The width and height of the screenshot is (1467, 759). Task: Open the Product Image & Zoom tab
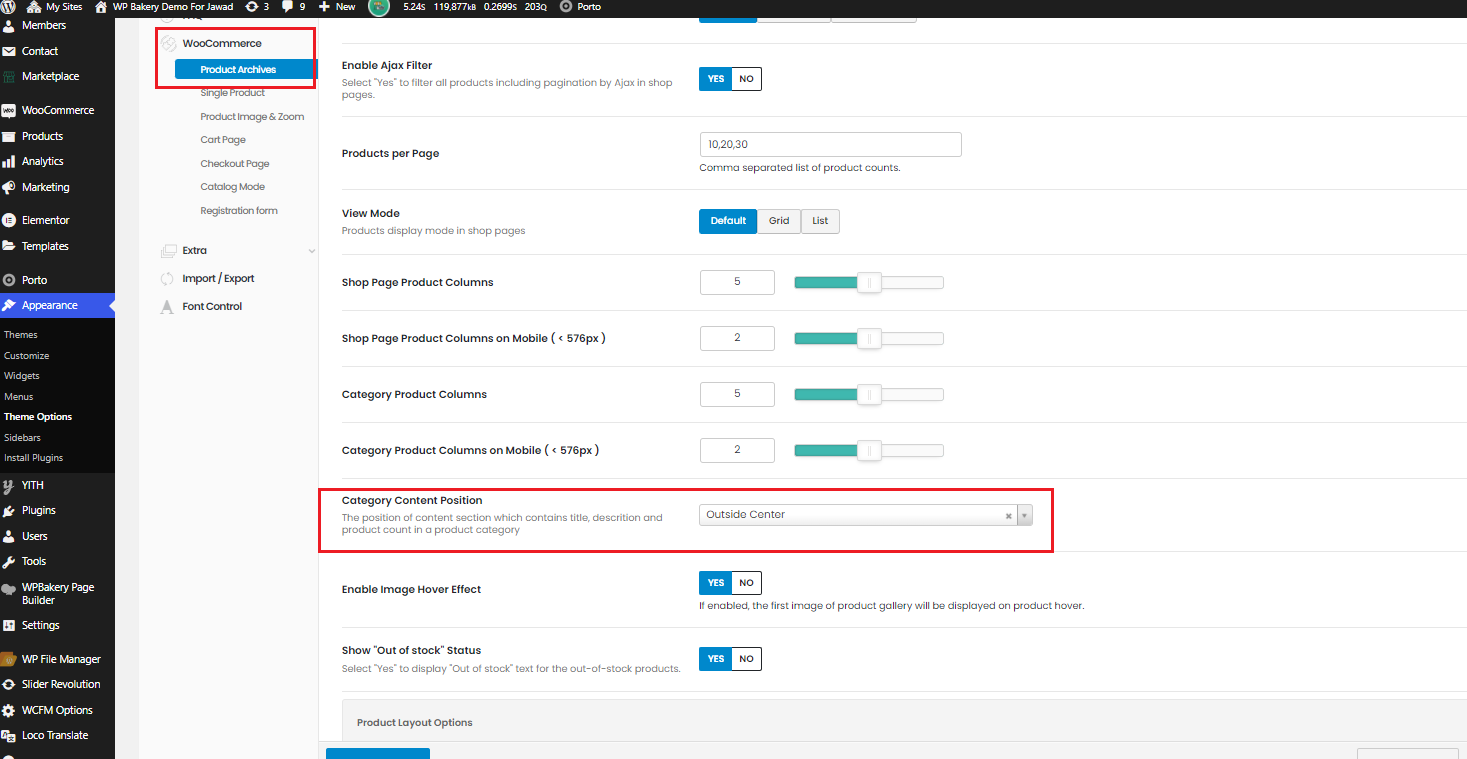[x=252, y=117]
